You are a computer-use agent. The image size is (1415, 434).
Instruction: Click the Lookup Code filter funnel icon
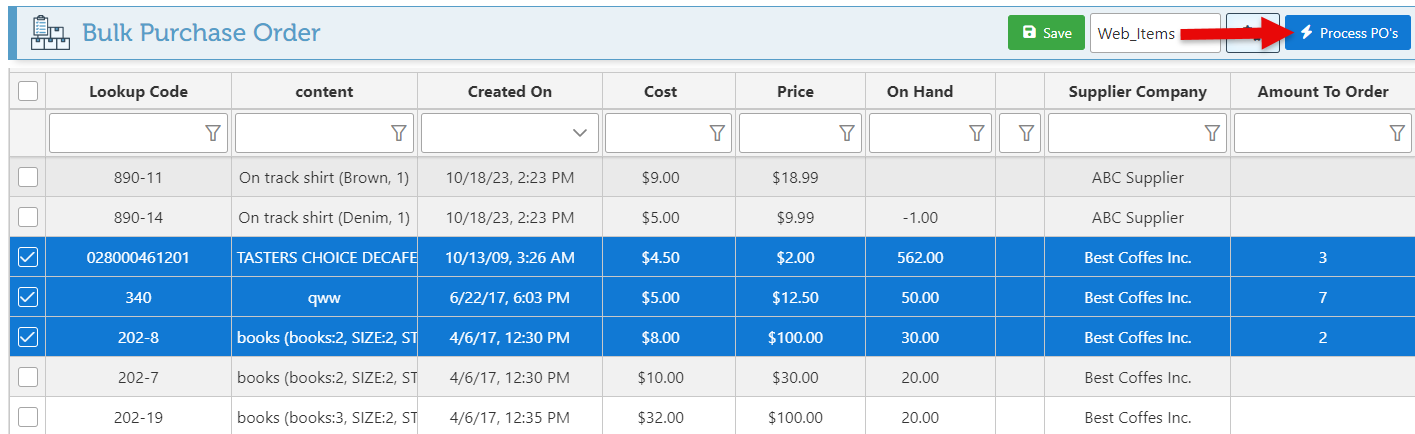[213, 133]
